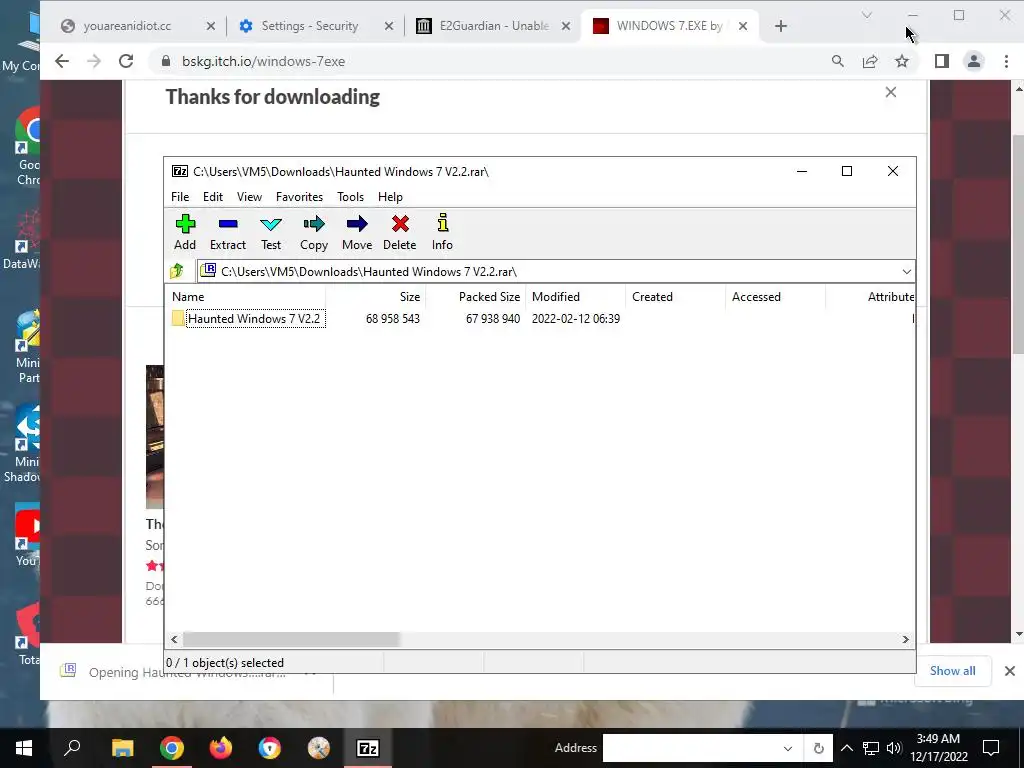Switch to the E2Guardian tab

[494, 26]
